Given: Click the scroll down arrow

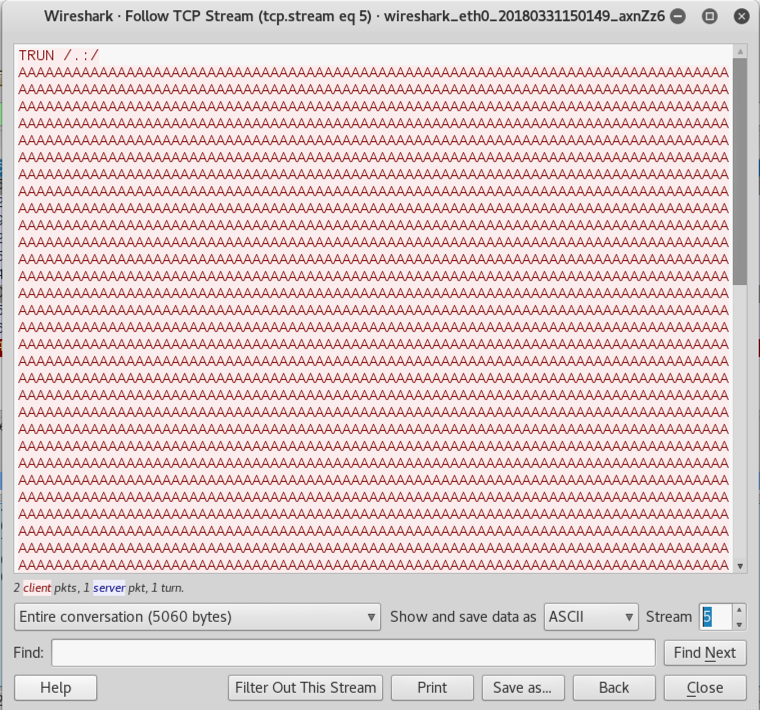Looking at the screenshot, I should [740, 566].
